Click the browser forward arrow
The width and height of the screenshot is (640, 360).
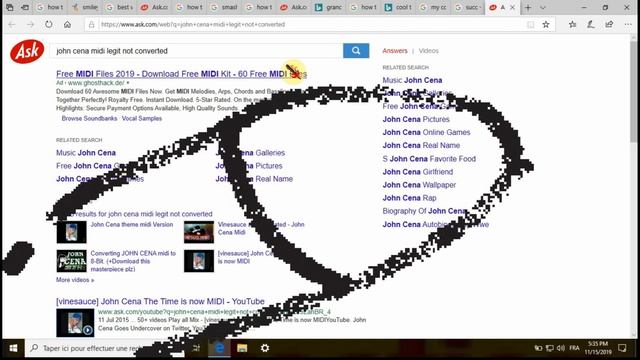31,24
